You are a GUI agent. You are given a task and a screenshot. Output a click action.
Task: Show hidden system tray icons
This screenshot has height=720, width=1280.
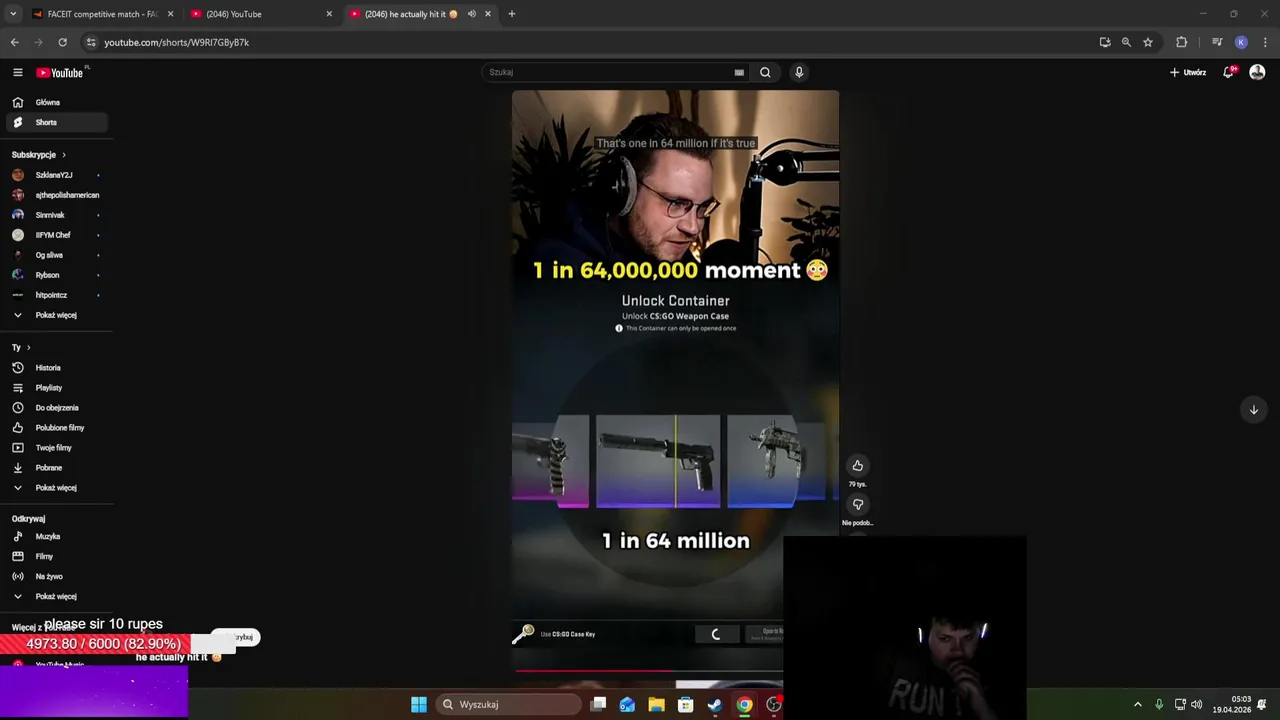tap(1137, 704)
